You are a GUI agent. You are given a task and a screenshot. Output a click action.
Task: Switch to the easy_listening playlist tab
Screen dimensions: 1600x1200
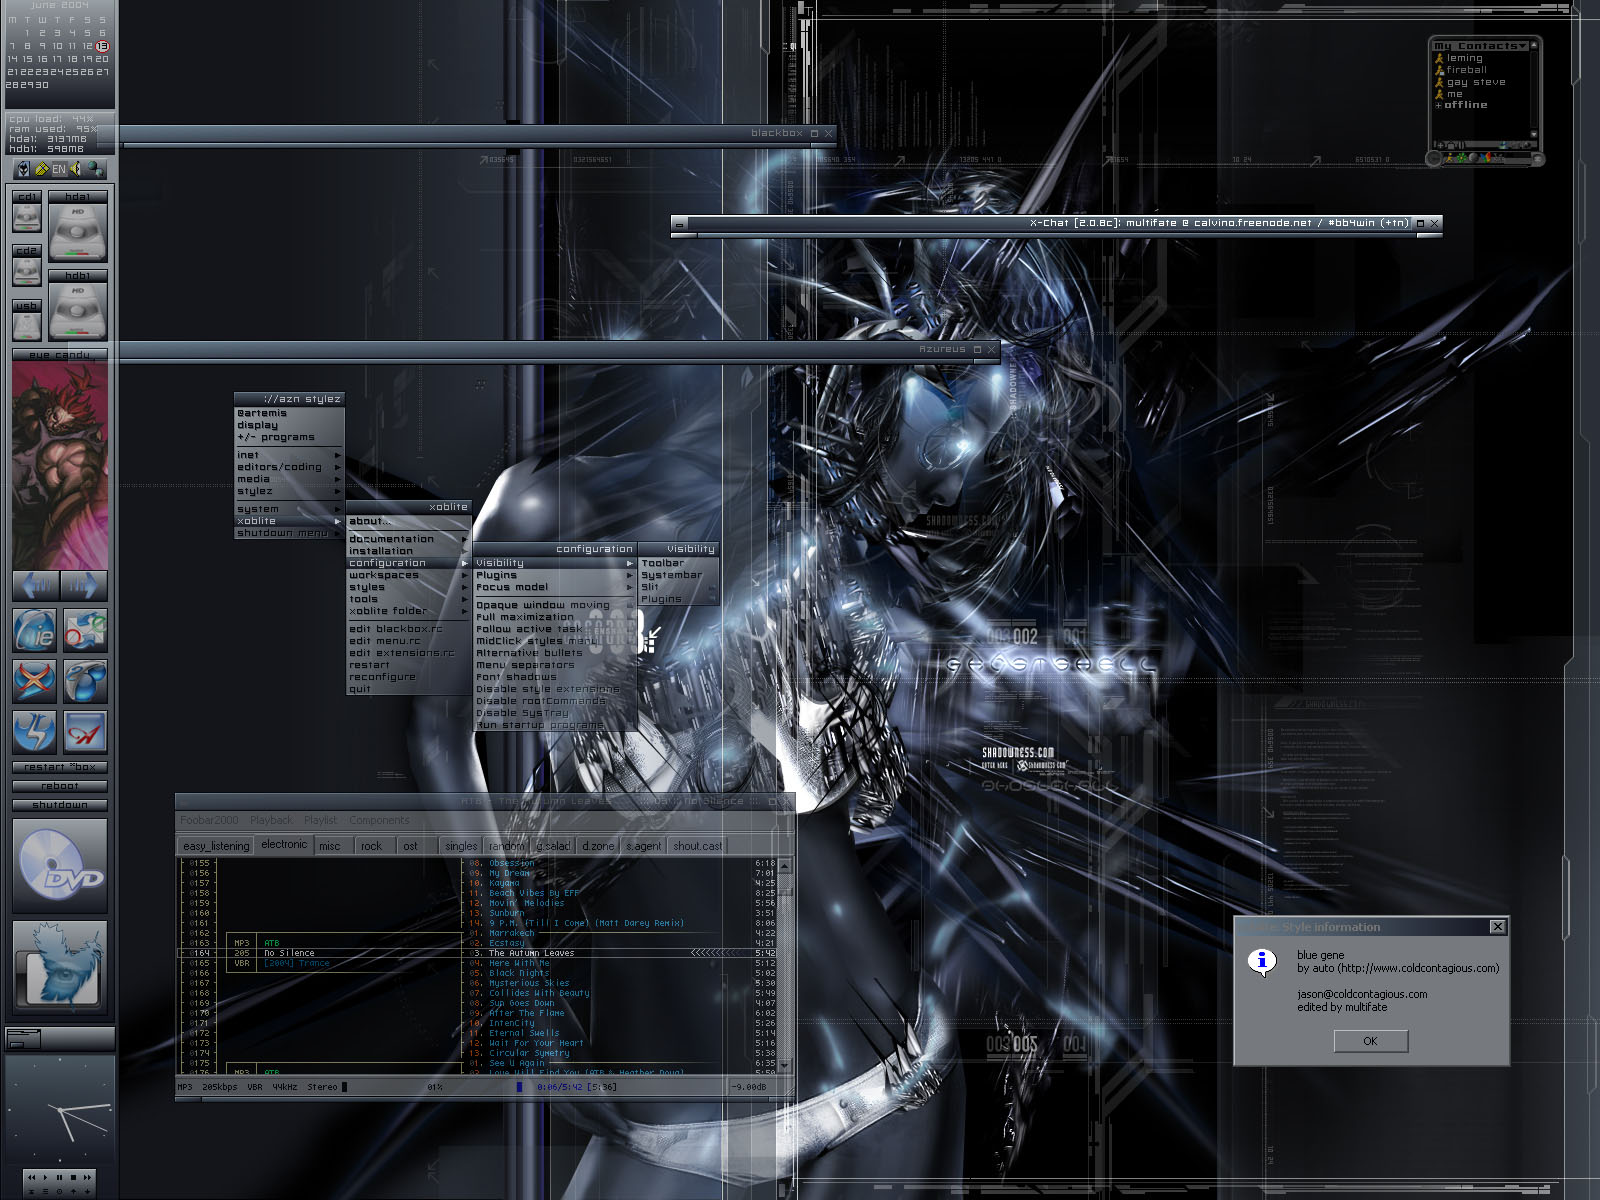[x=216, y=846]
